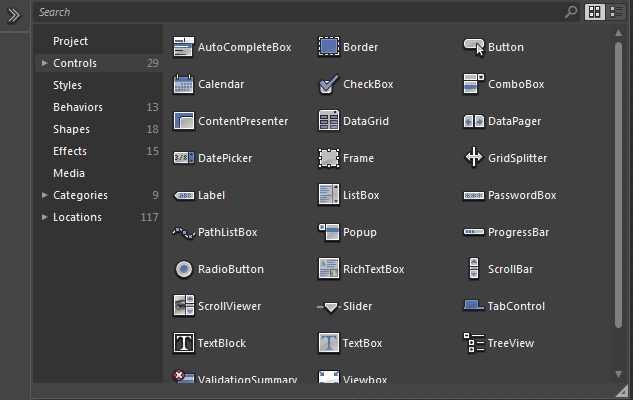Select the TabControl asset icon
Screen dimensions: 633x400
coord(474,306)
